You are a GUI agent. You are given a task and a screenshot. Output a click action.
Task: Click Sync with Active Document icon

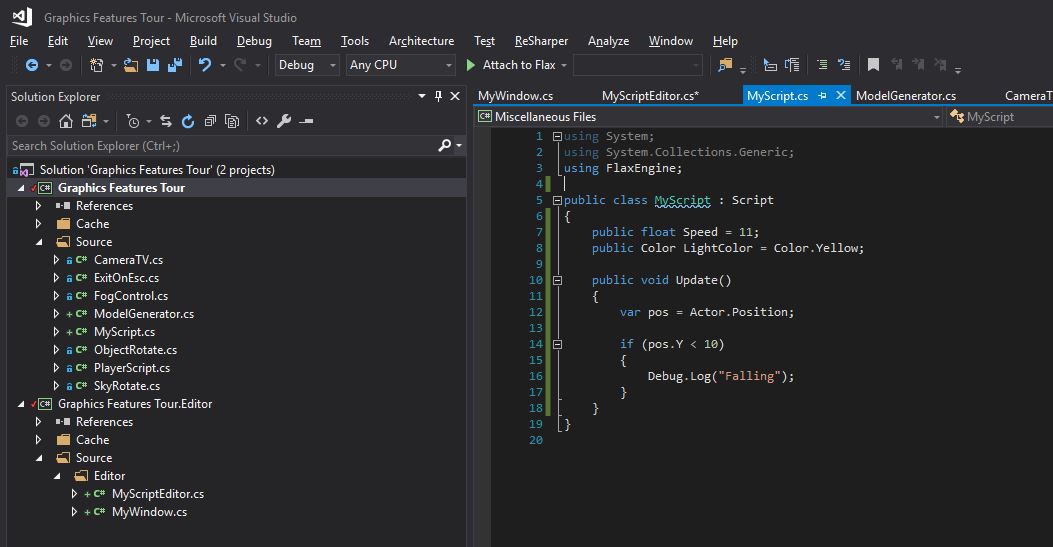pyautogui.click(x=166, y=121)
